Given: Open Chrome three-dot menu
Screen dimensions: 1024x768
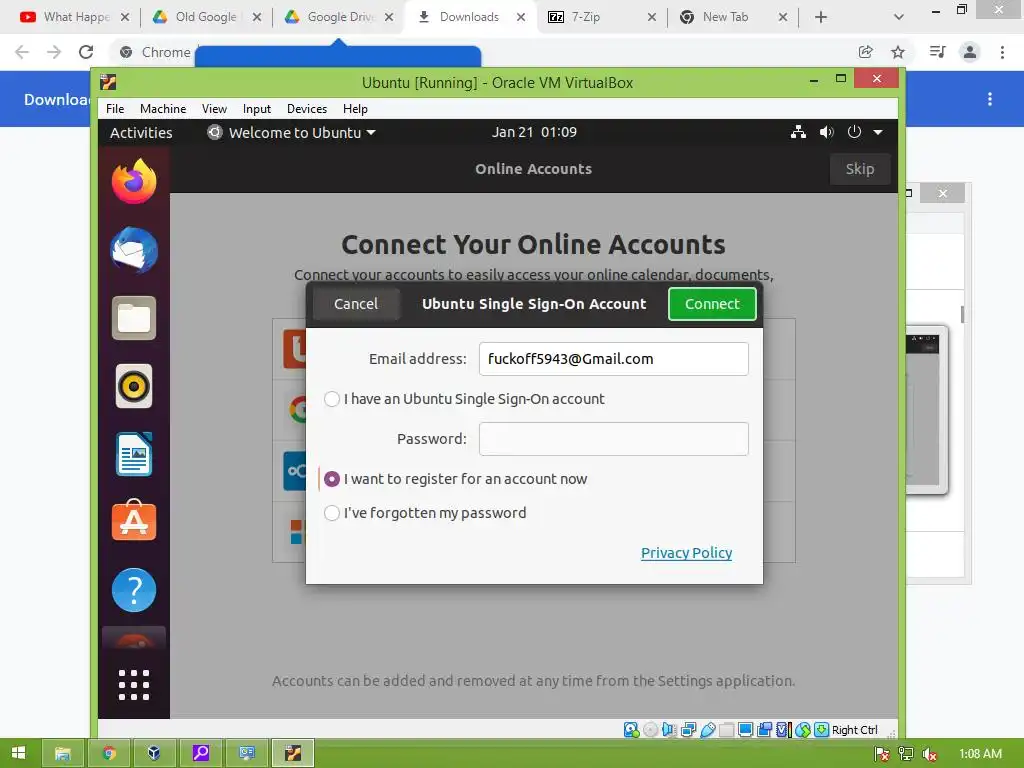Looking at the screenshot, I should point(1002,52).
